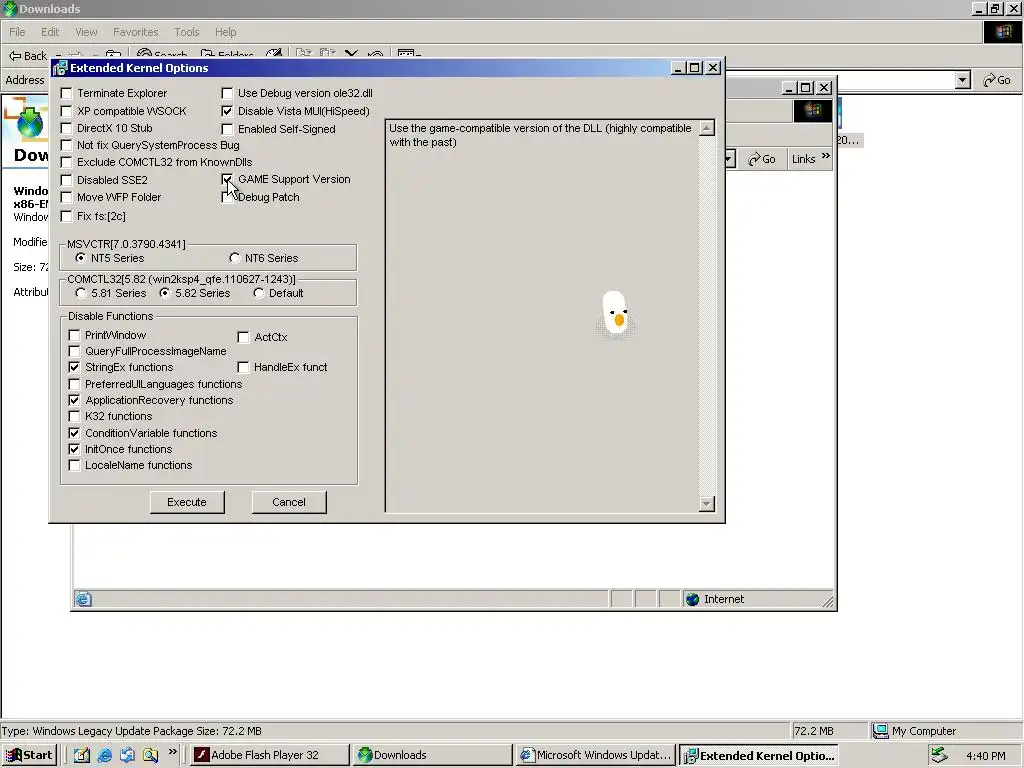This screenshot has height=768, width=1024.
Task: Expand quick launch overflow chevron
Action: tap(172, 752)
